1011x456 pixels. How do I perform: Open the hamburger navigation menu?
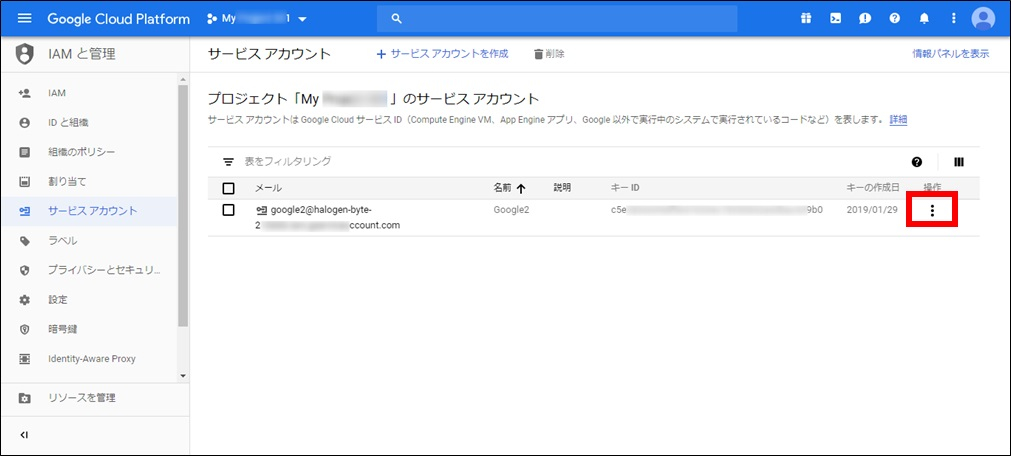pos(25,19)
